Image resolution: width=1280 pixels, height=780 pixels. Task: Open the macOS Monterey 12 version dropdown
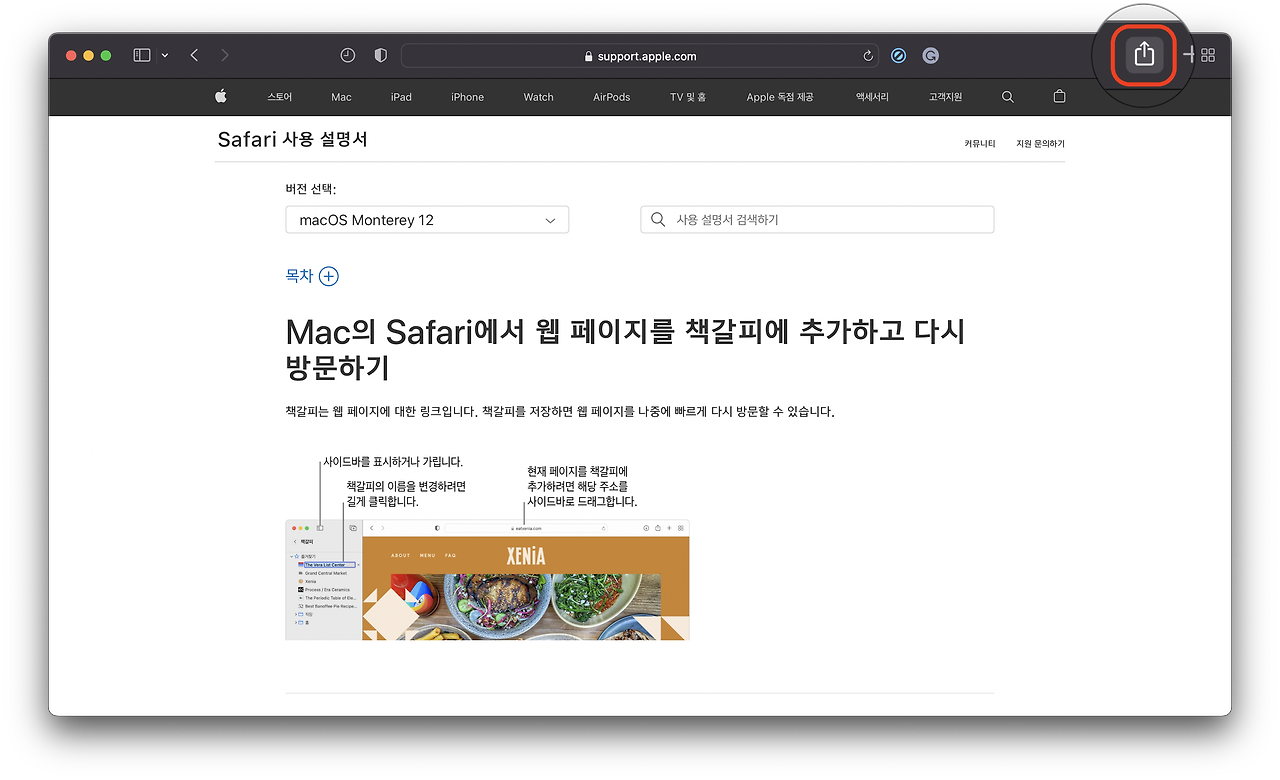427,220
